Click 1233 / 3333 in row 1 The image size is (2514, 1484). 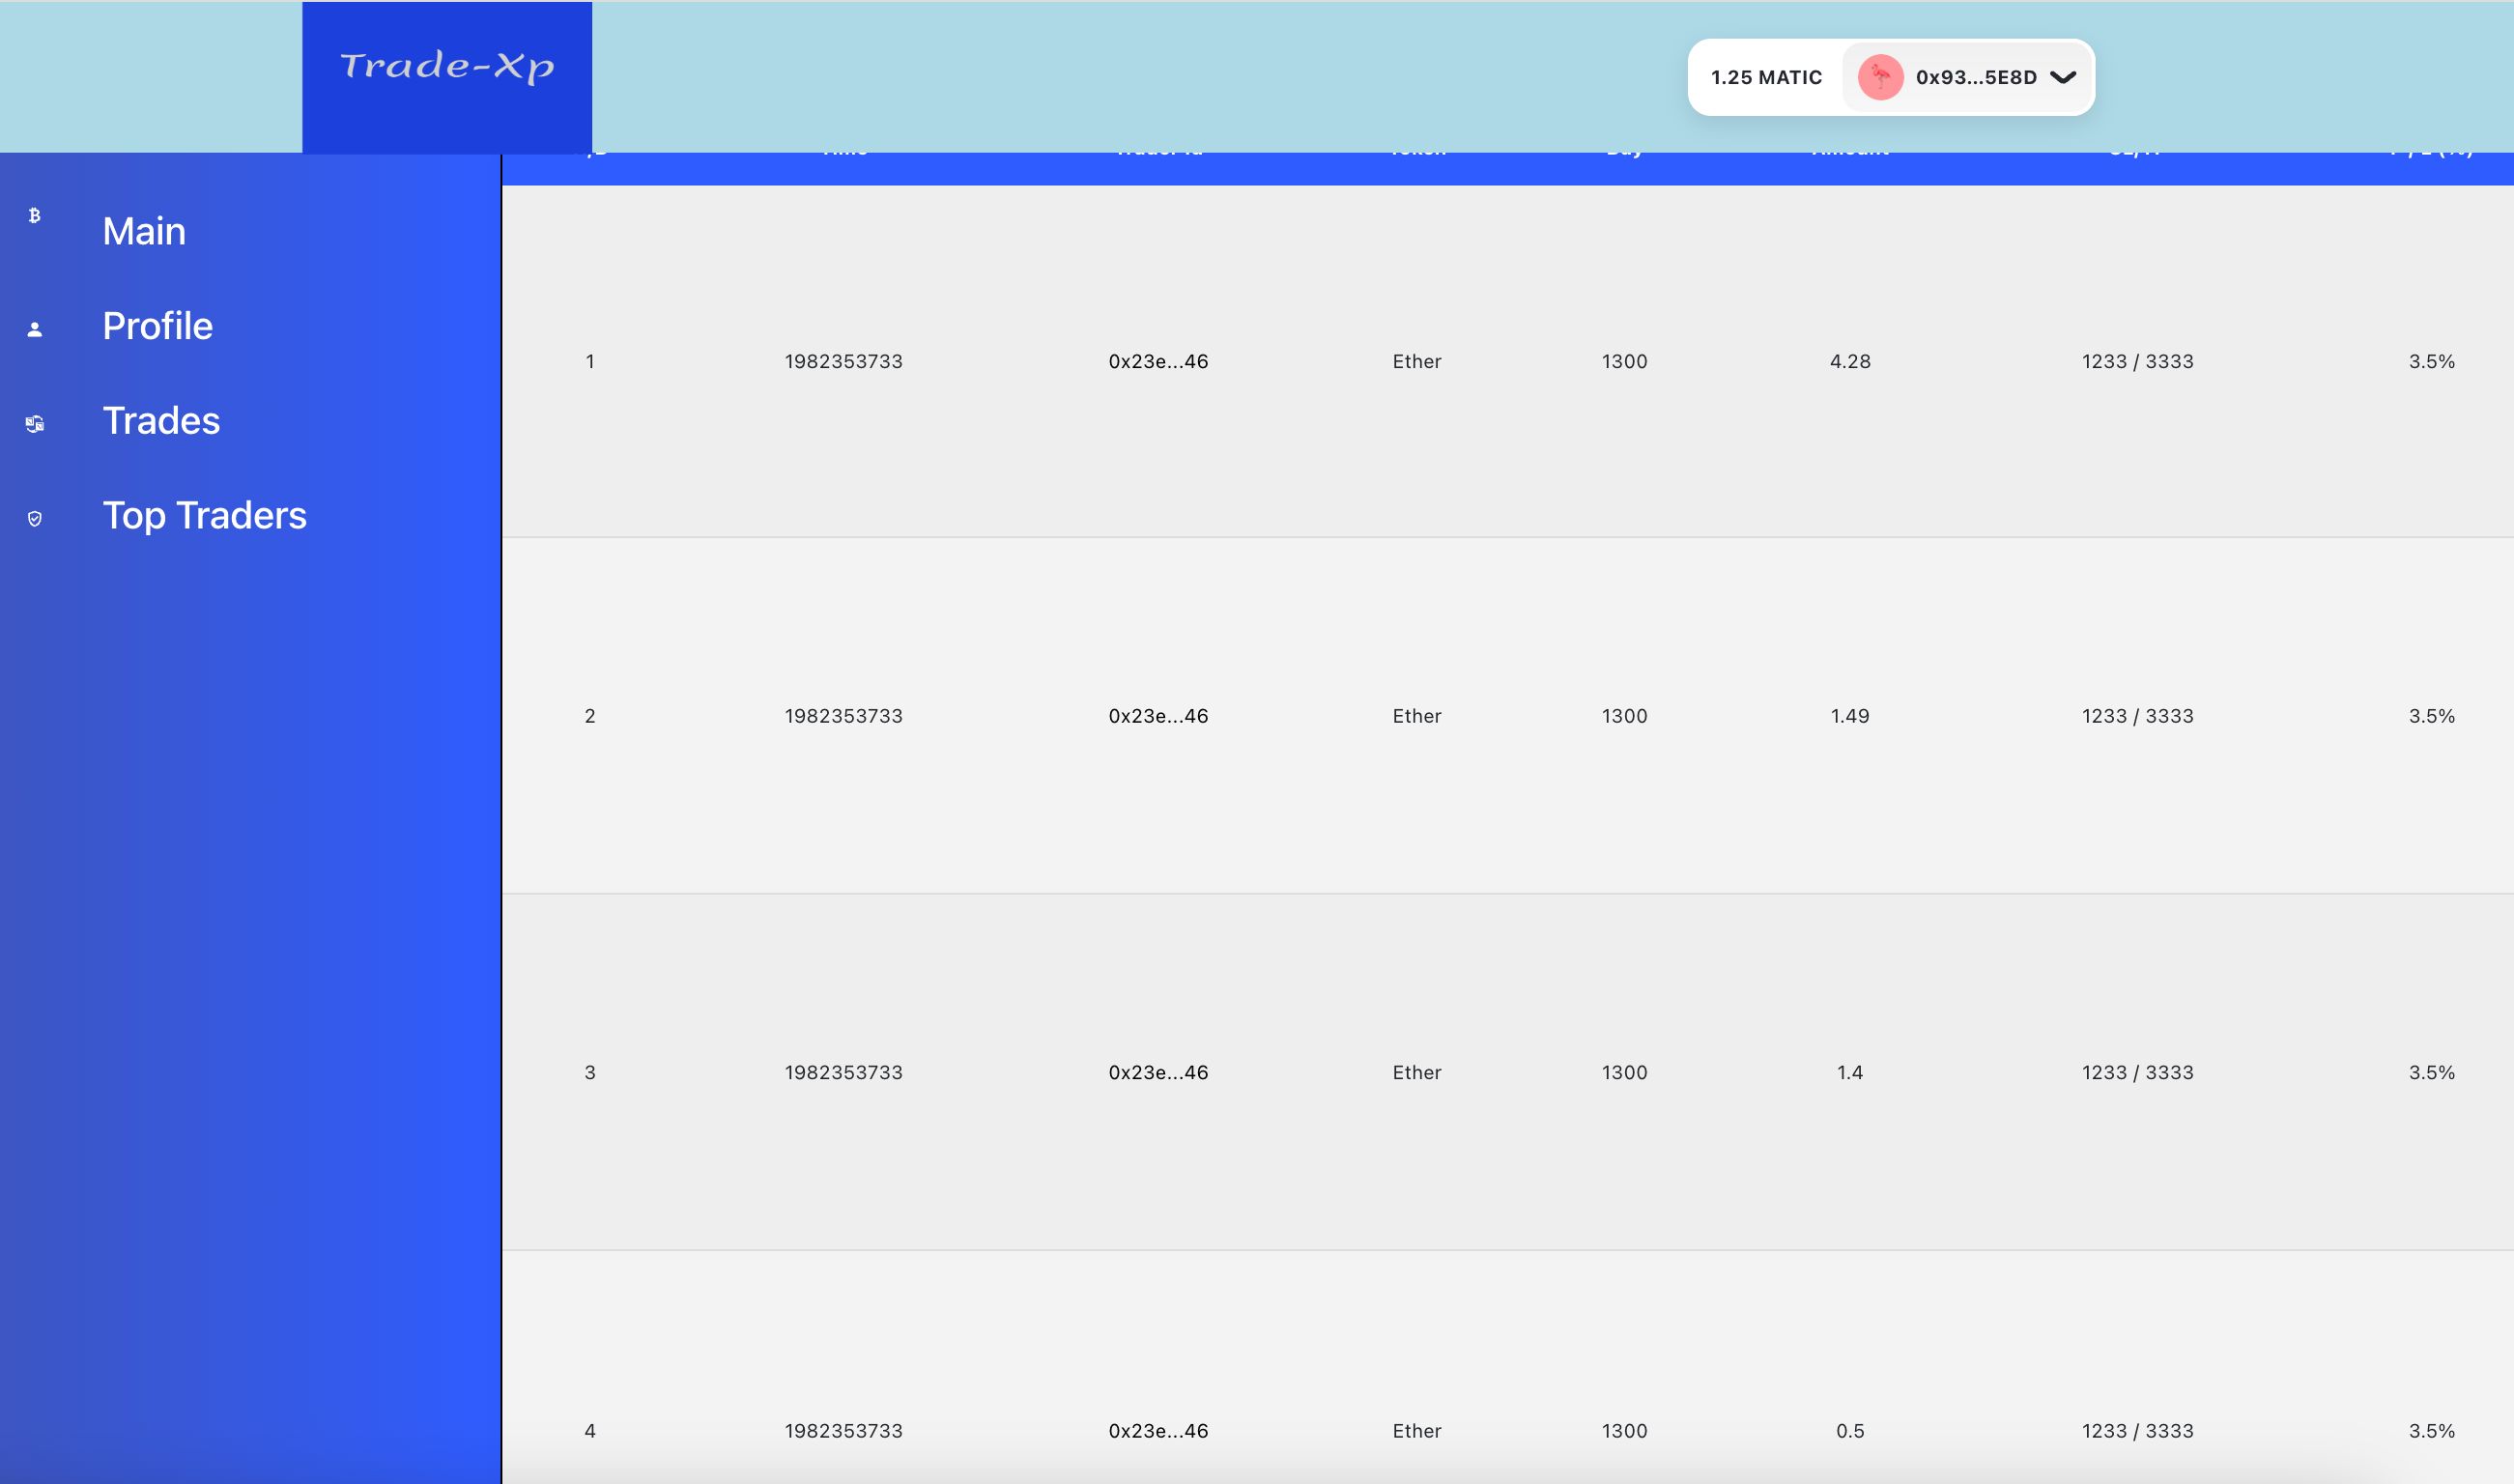click(x=2138, y=361)
